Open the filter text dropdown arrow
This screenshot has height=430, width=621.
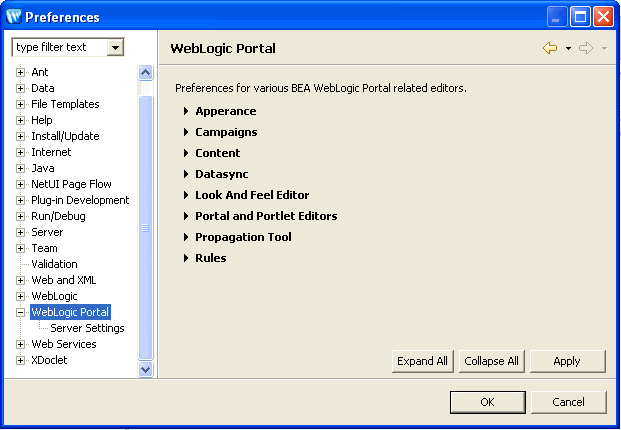[x=115, y=48]
